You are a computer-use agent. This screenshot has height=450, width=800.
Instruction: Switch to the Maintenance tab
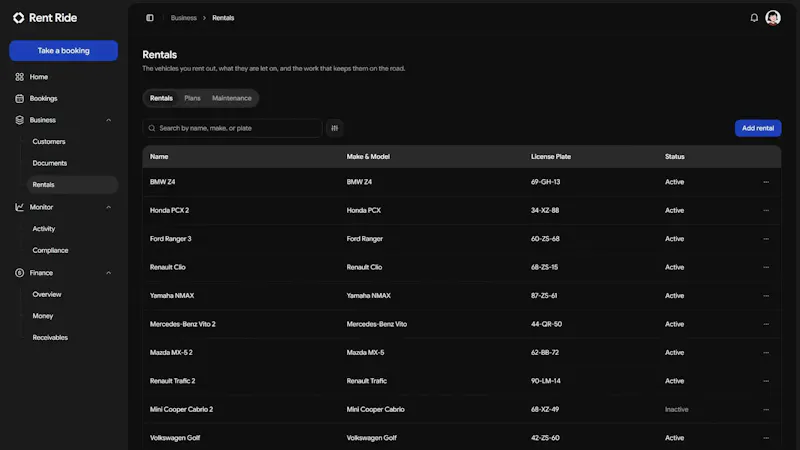(x=232, y=98)
